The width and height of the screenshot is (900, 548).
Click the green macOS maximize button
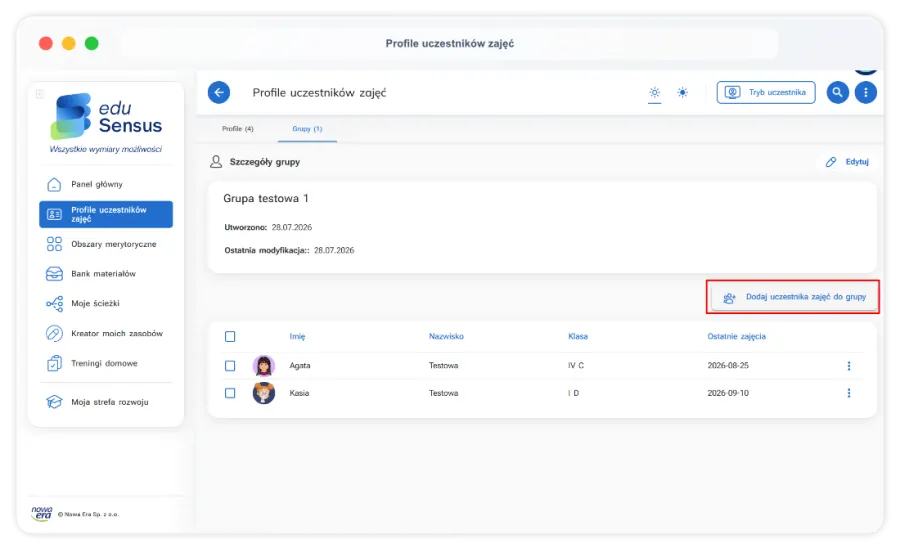point(91,43)
